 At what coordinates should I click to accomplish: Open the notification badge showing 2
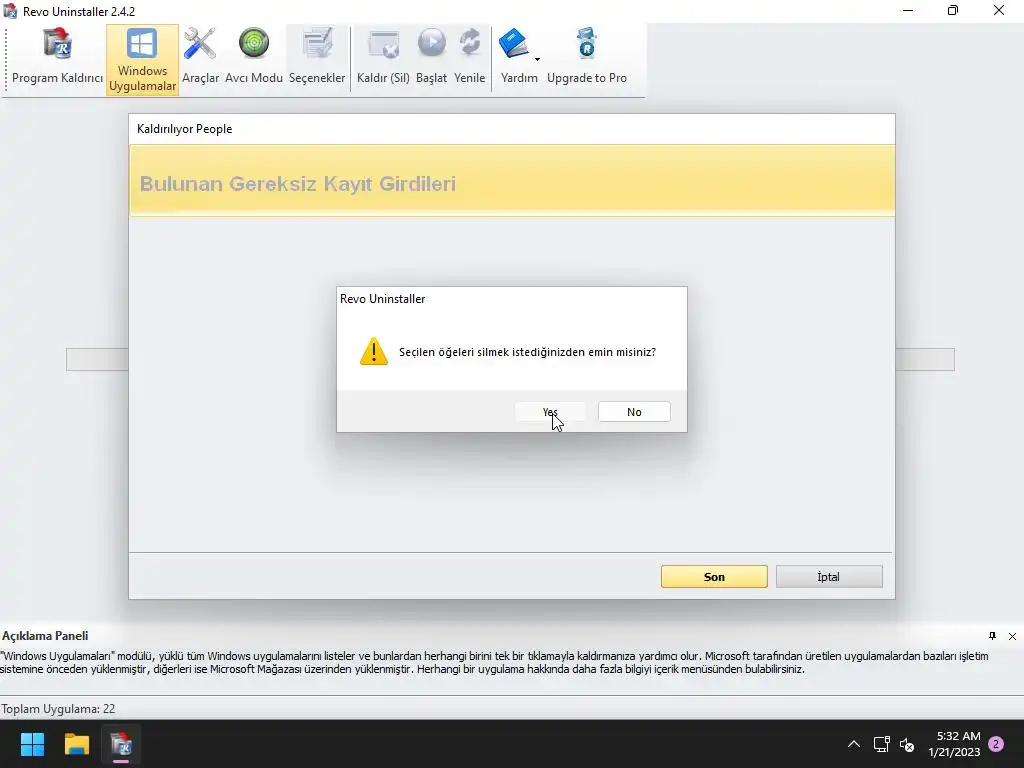coord(996,744)
